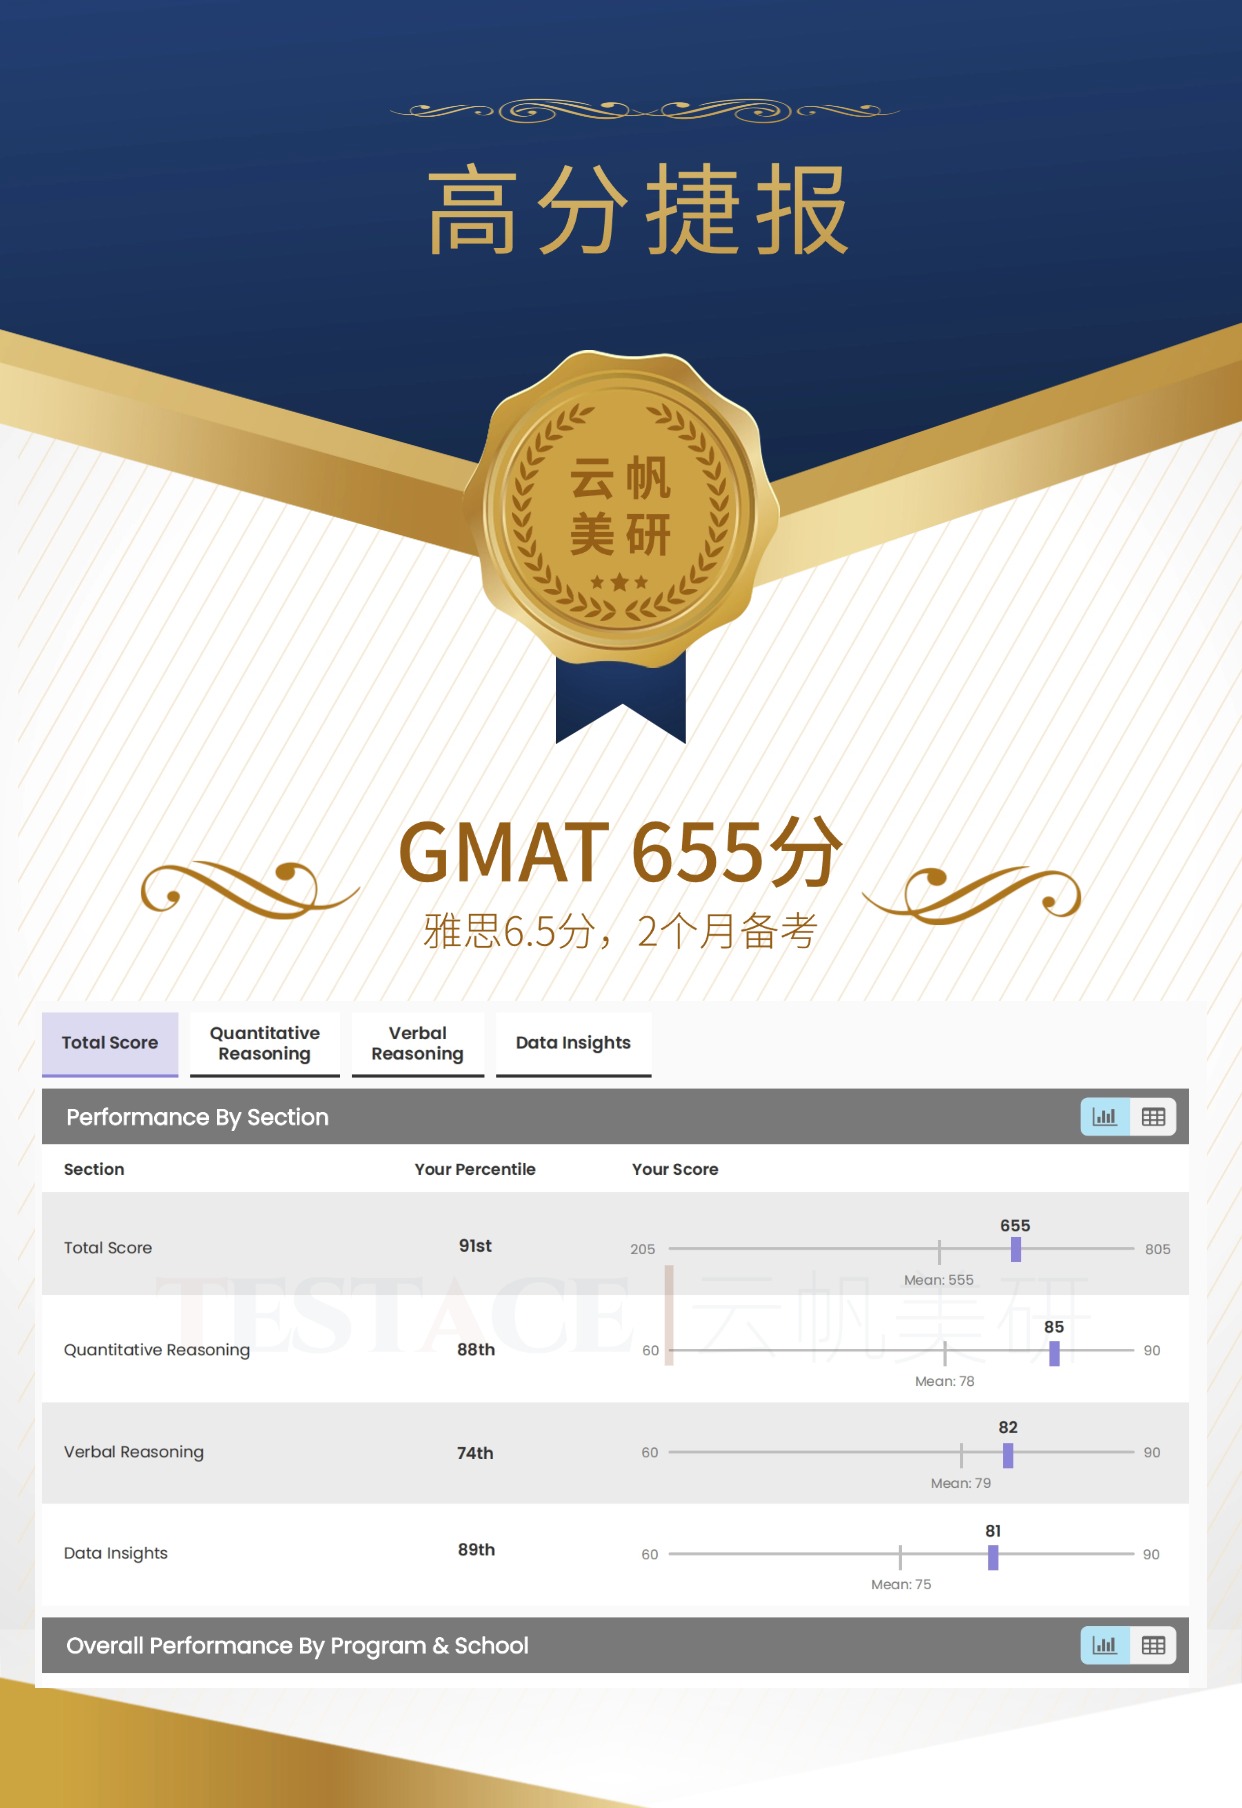Screen dimensions: 1242x1808
Task: Click the 805 maximum on Total Score scale
Action: (1158, 1249)
